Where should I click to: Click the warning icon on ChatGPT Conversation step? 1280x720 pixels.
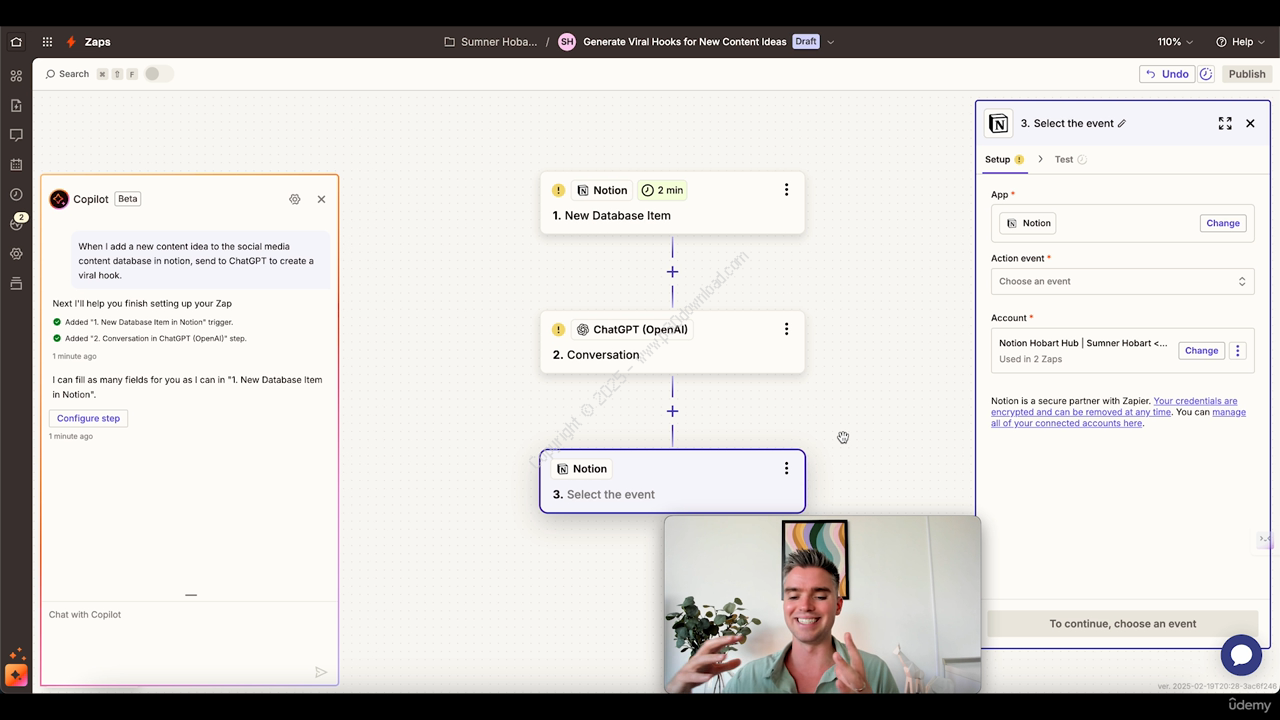558,329
